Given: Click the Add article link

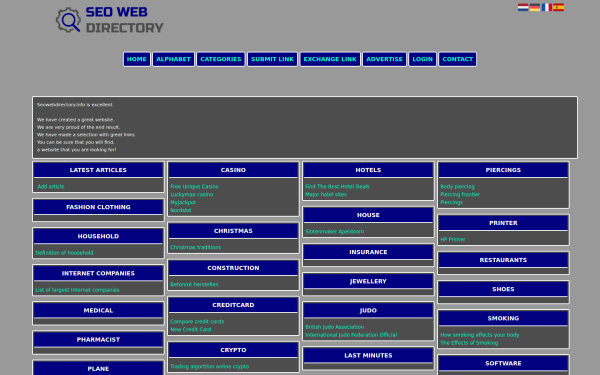Looking at the screenshot, I should (51, 187).
